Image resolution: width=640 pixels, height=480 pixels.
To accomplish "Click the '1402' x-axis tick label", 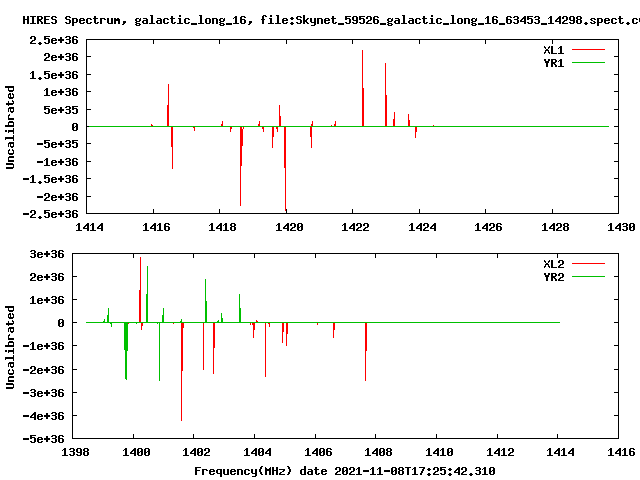I will click(x=196, y=452).
